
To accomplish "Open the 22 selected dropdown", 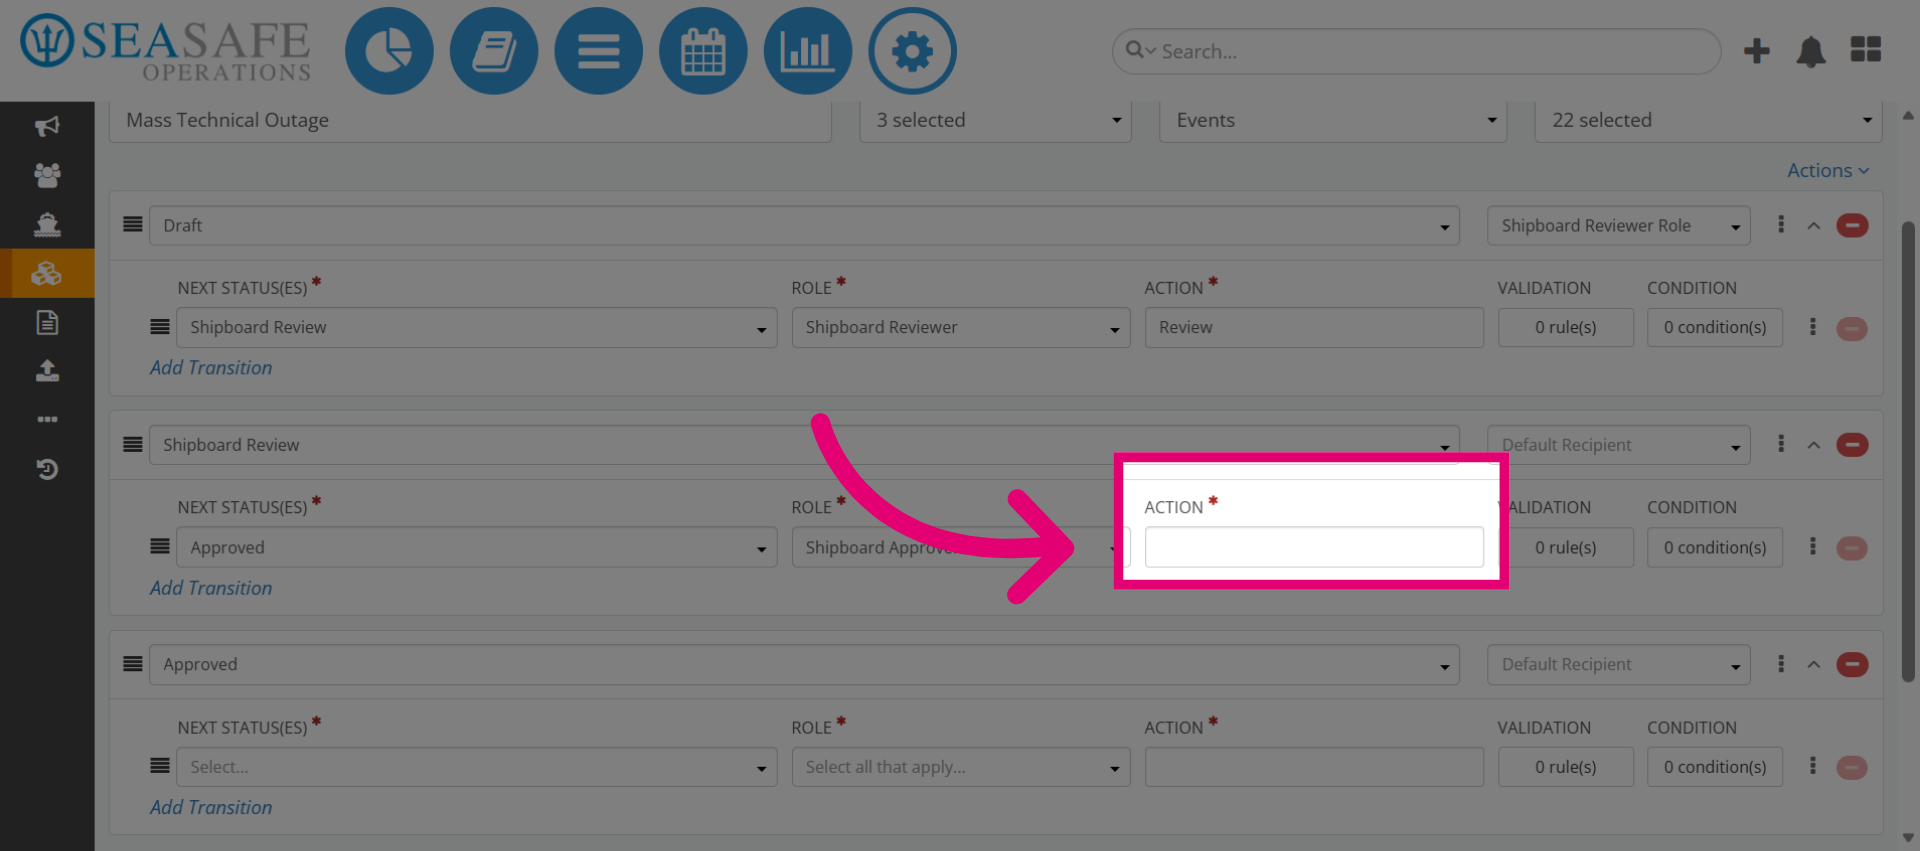I will click(x=1708, y=121).
